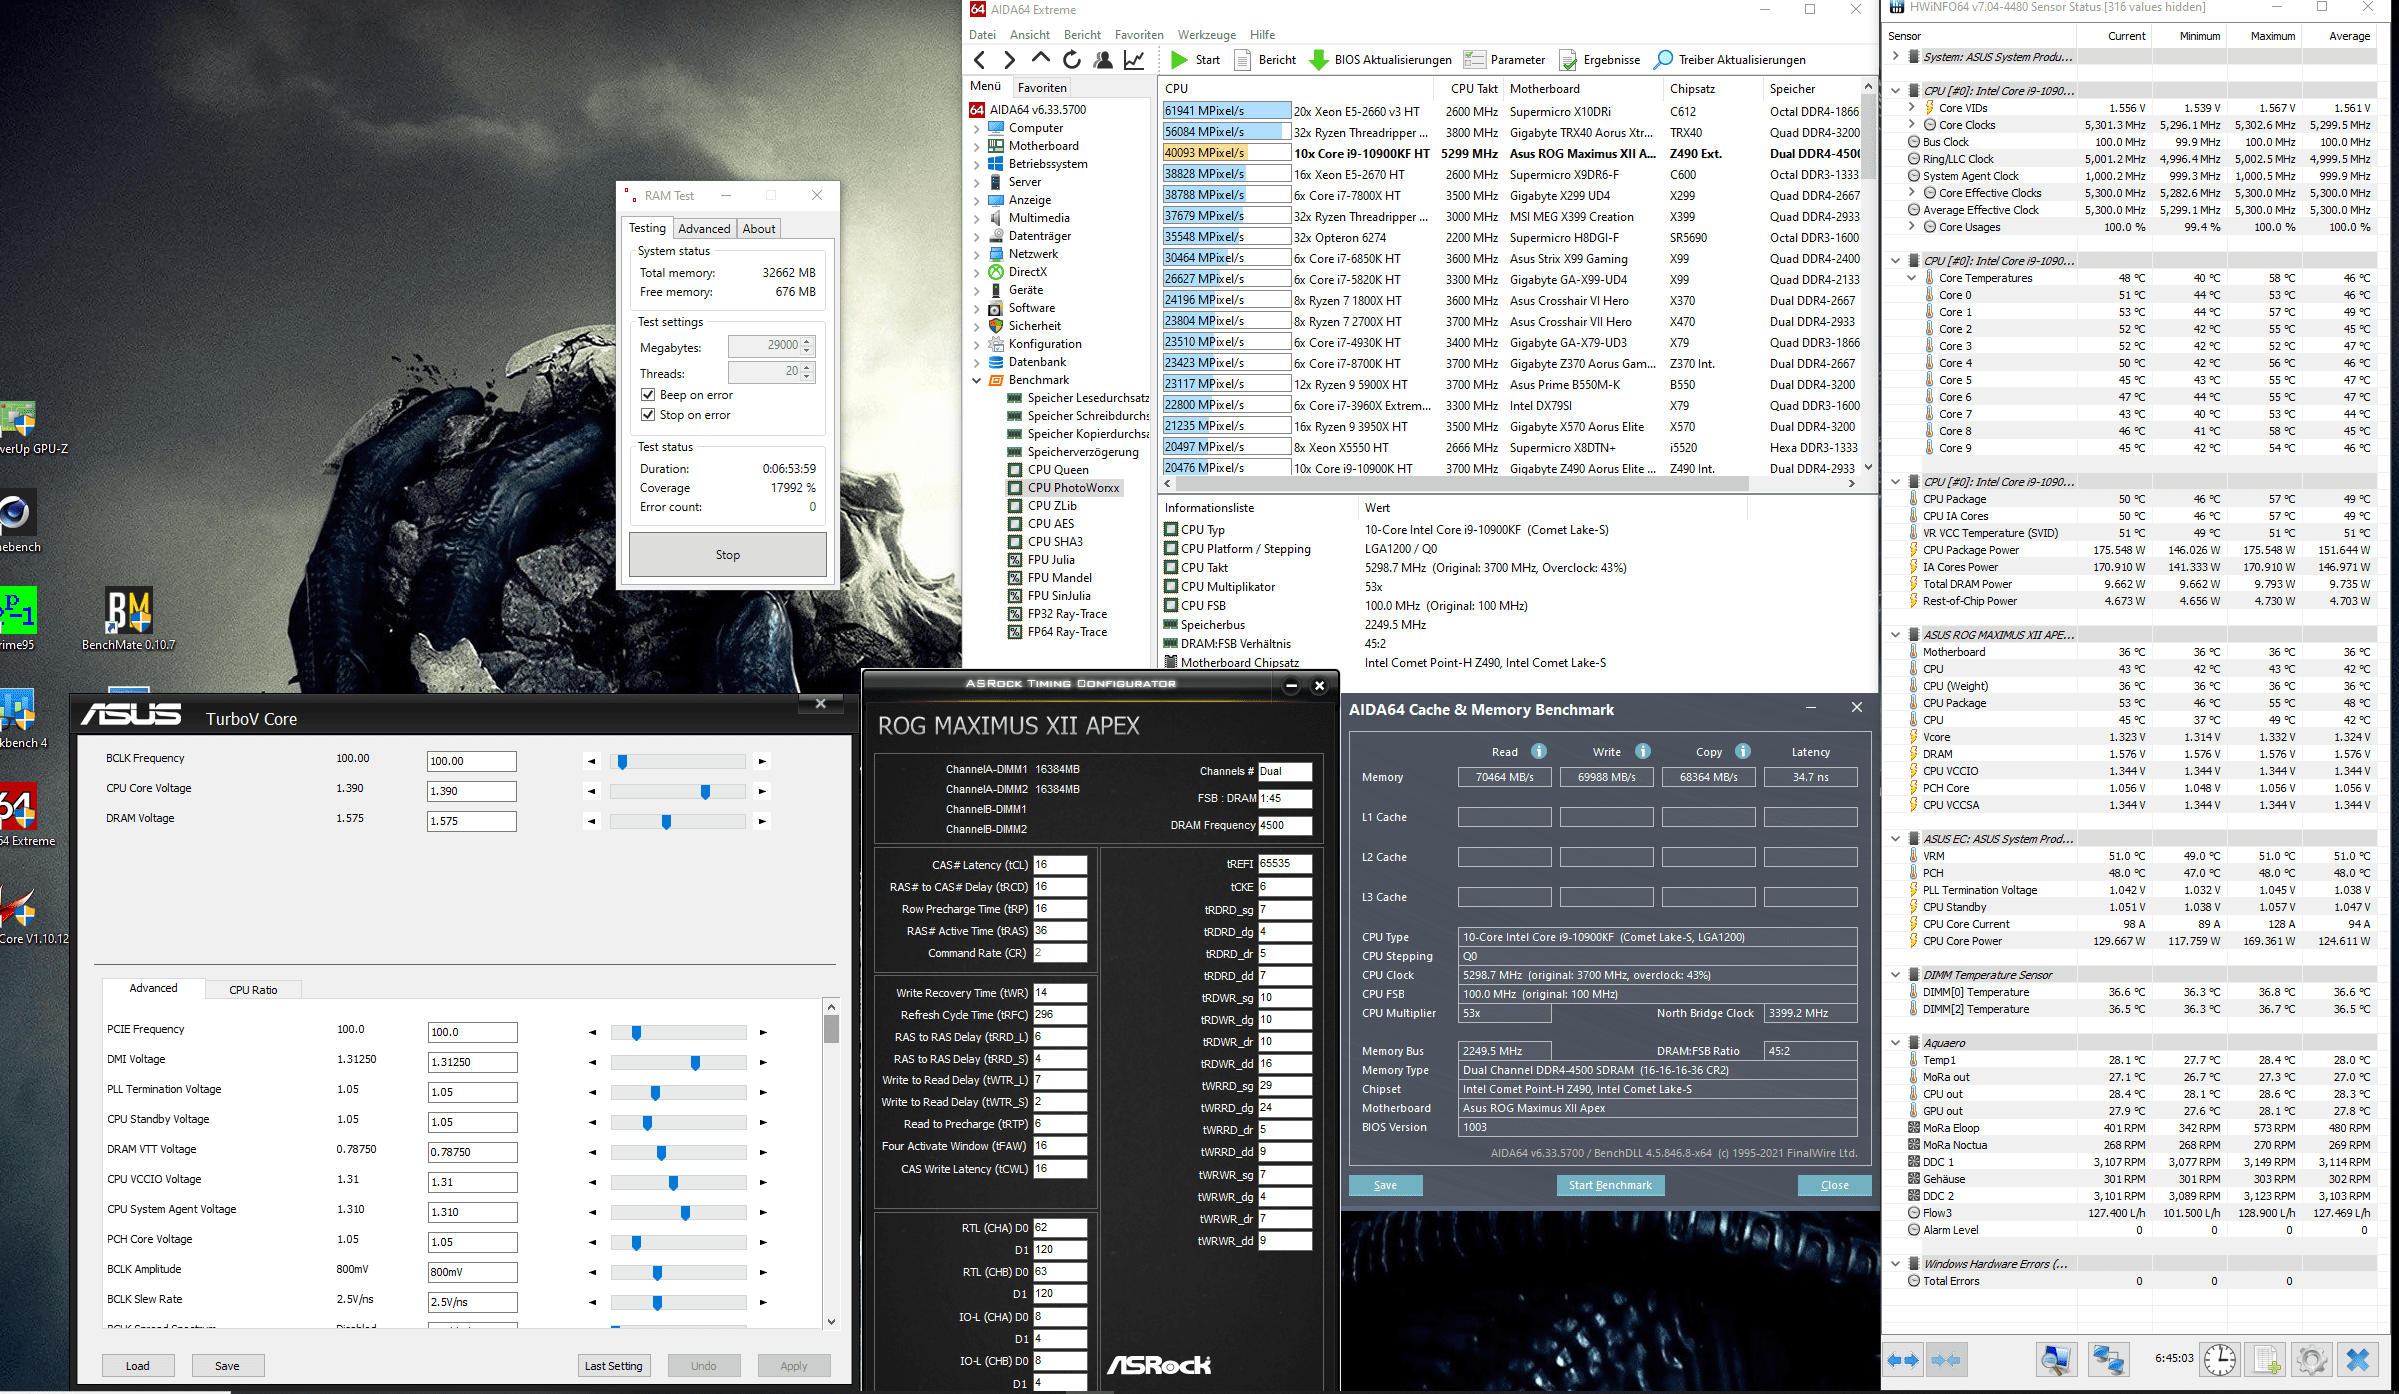Image resolution: width=2399 pixels, height=1394 pixels.
Task: Click Last Setting button in TurboV Core
Action: [x=614, y=1366]
